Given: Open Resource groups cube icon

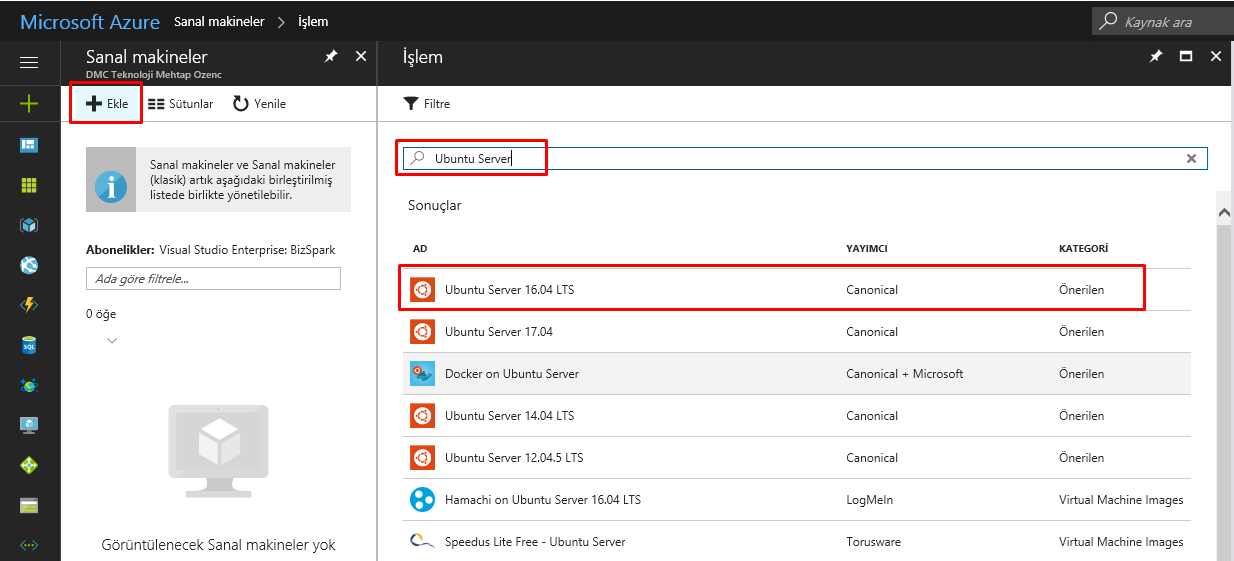Looking at the screenshot, I should pos(29,226).
